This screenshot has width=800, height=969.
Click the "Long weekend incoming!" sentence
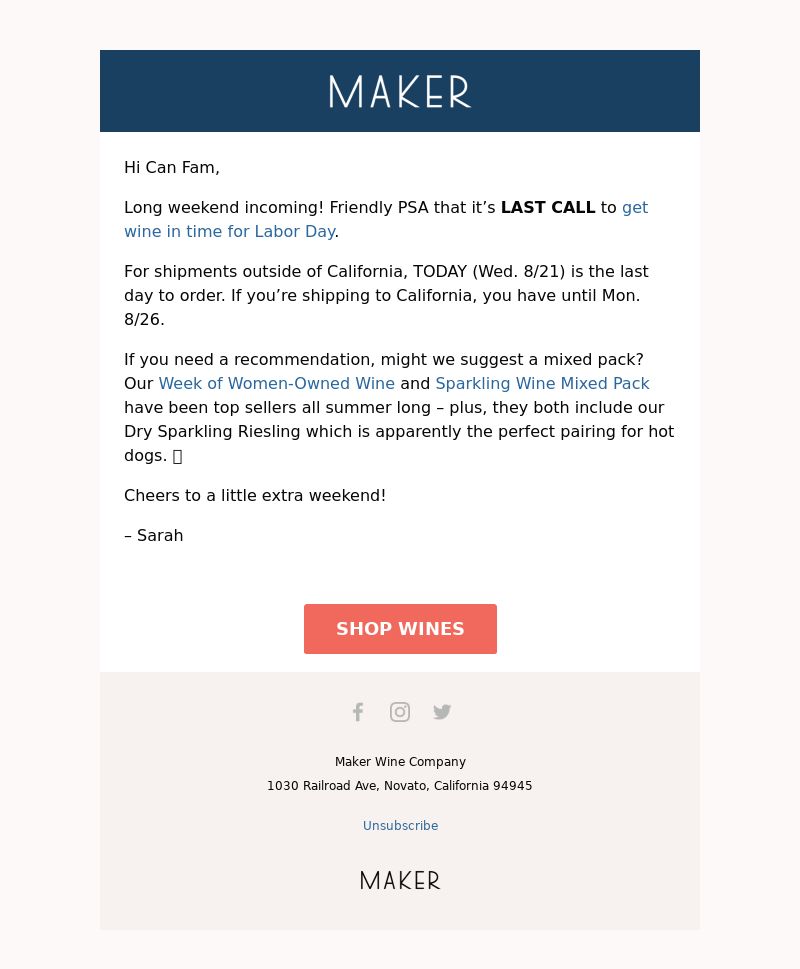(224, 208)
